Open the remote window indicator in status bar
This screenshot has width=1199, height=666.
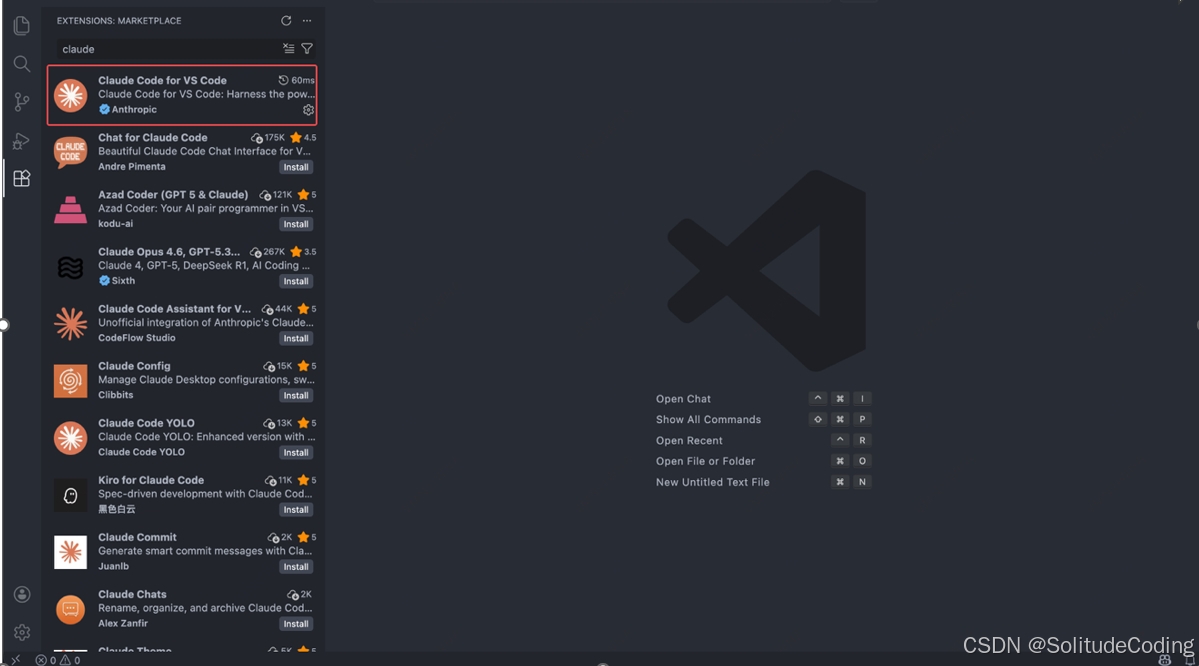click(x=15, y=660)
